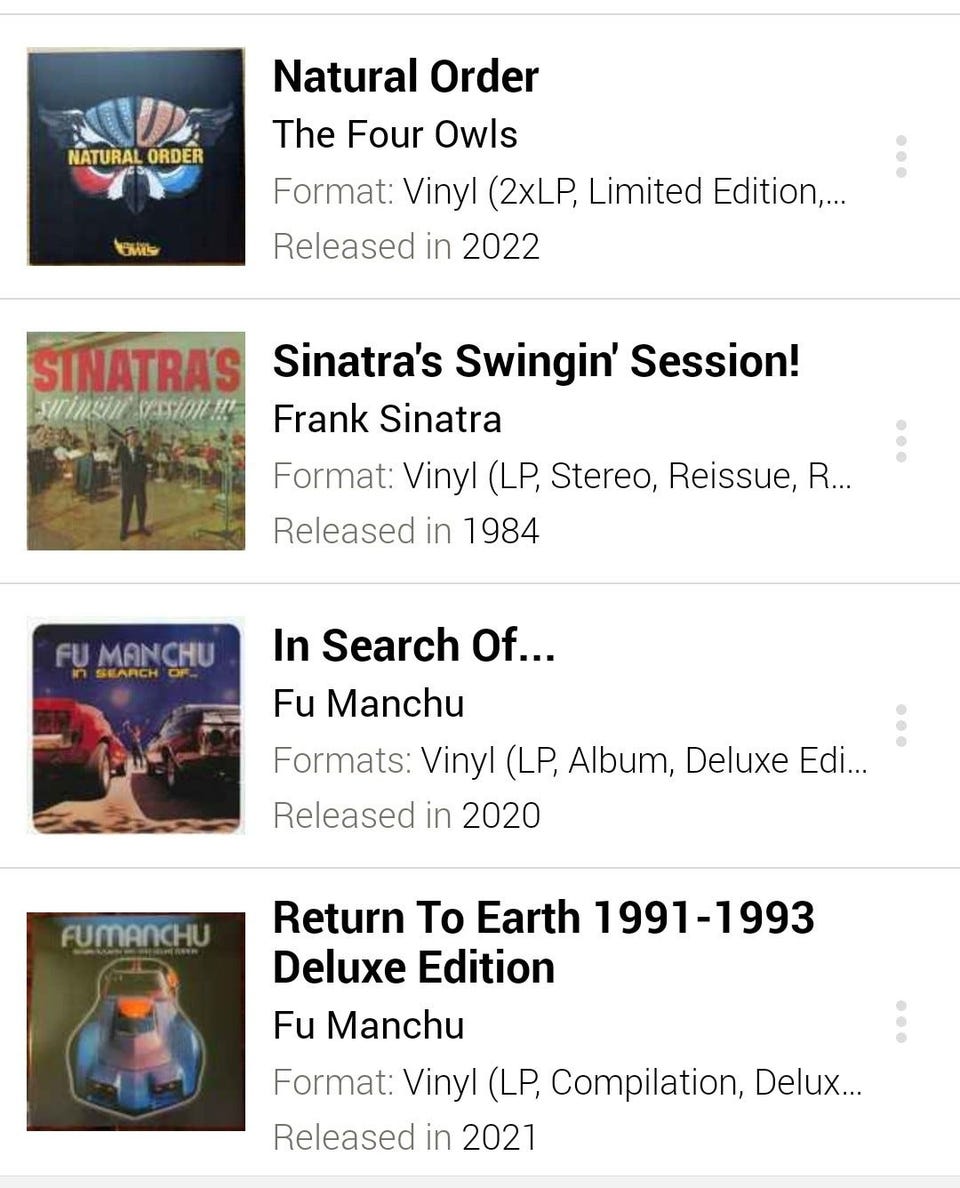Image resolution: width=960 pixels, height=1188 pixels.
Task: Select Fu Manchu under Return To Earth
Action: (x=368, y=1025)
